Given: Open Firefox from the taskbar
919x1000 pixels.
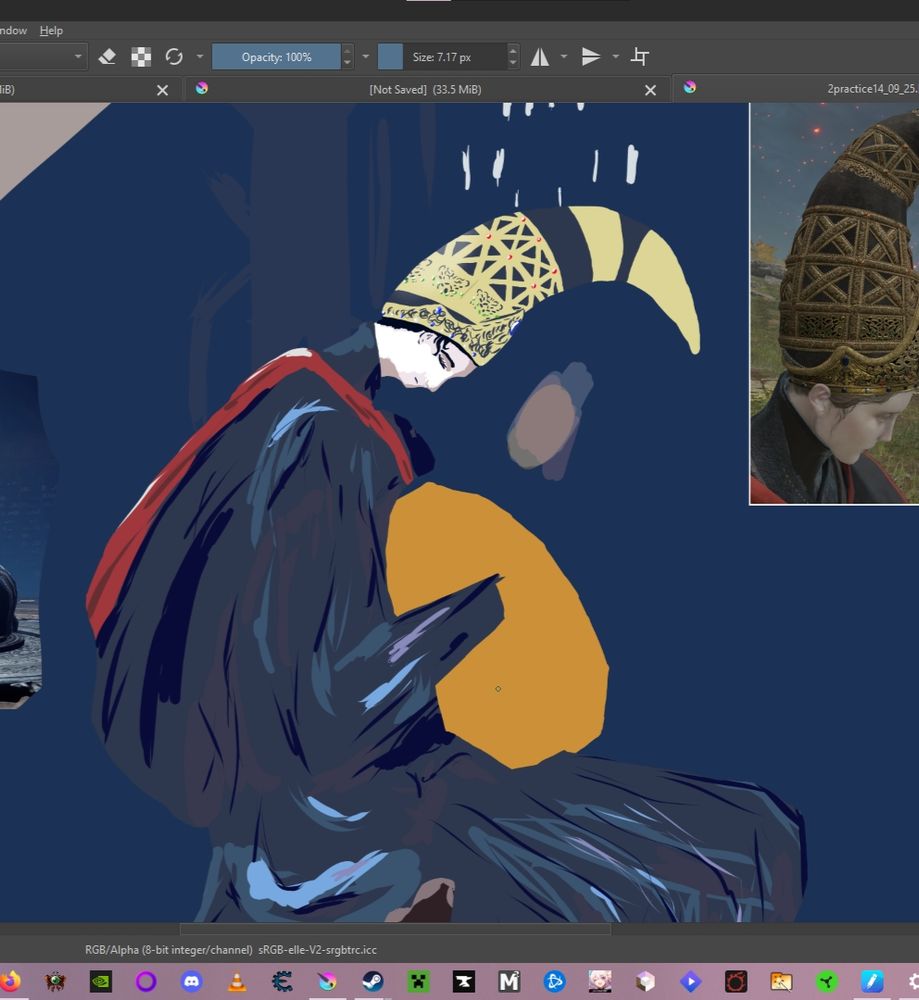Looking at the screenshot, I should pos(13,980).
